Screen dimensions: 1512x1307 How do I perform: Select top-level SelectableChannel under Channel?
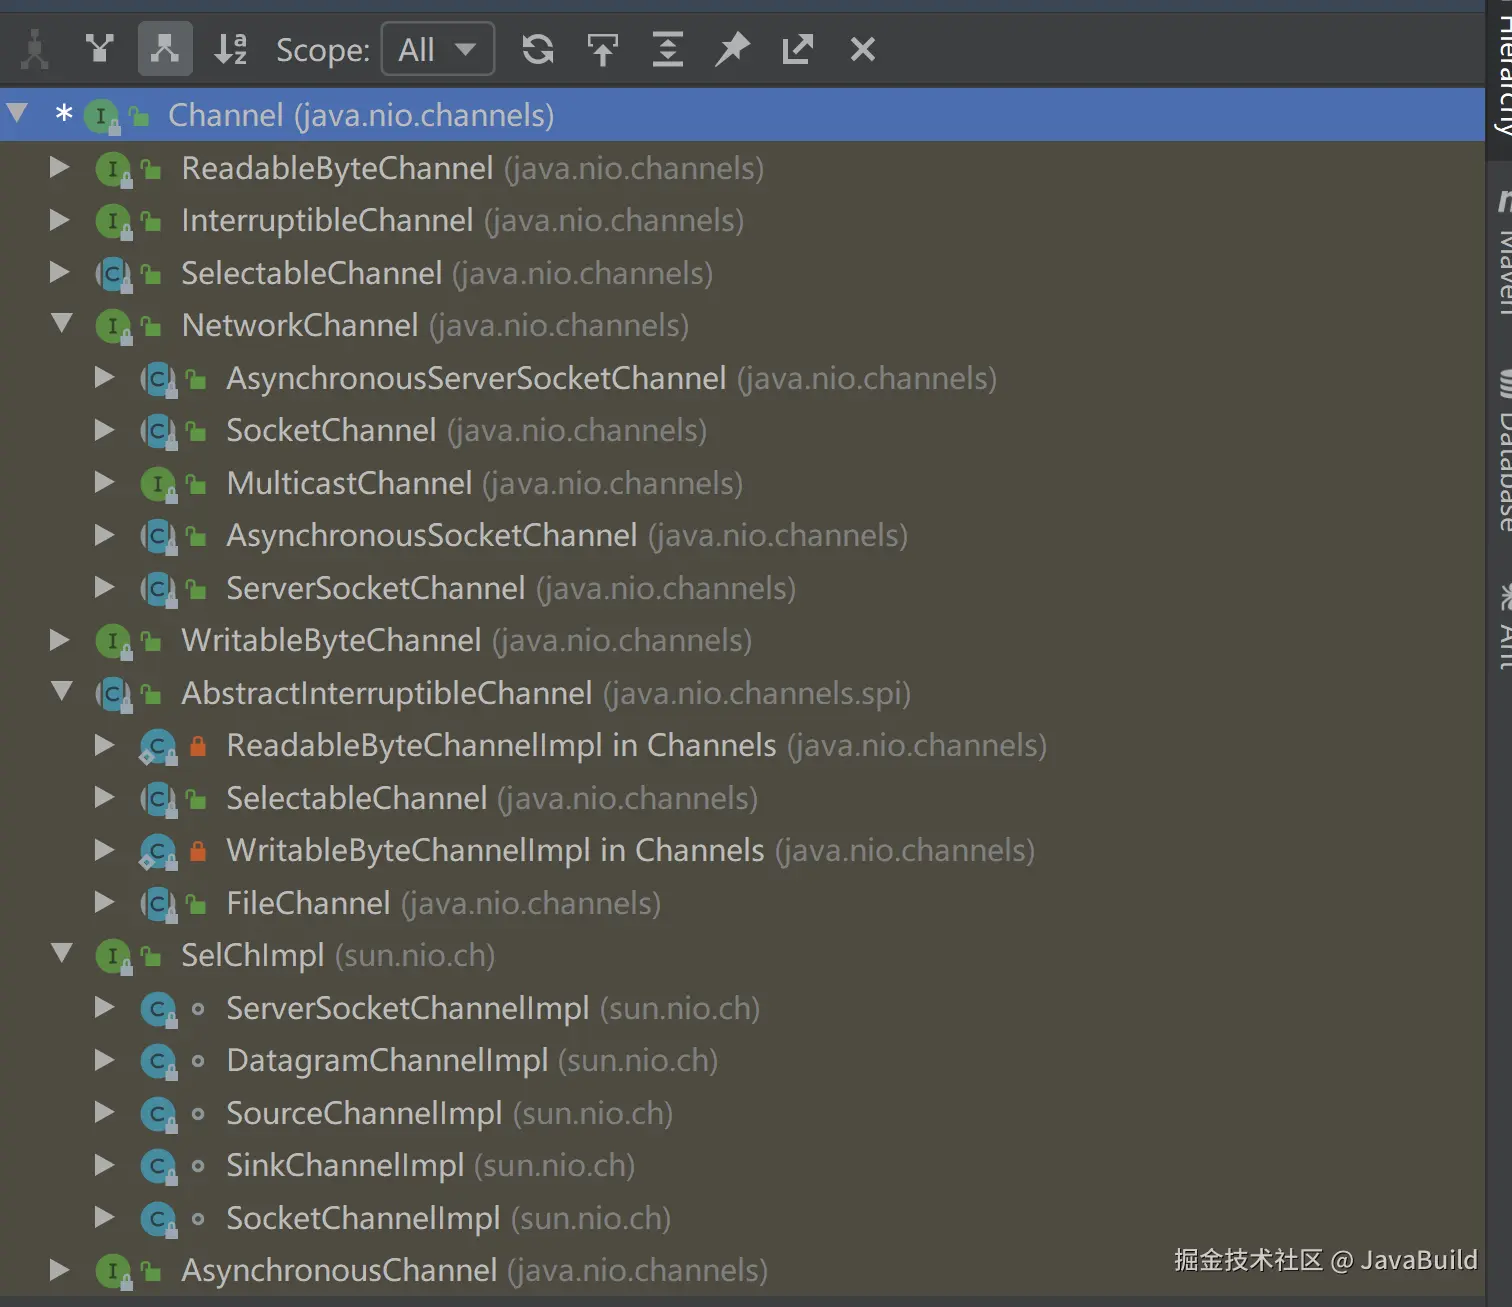[742, 273]
